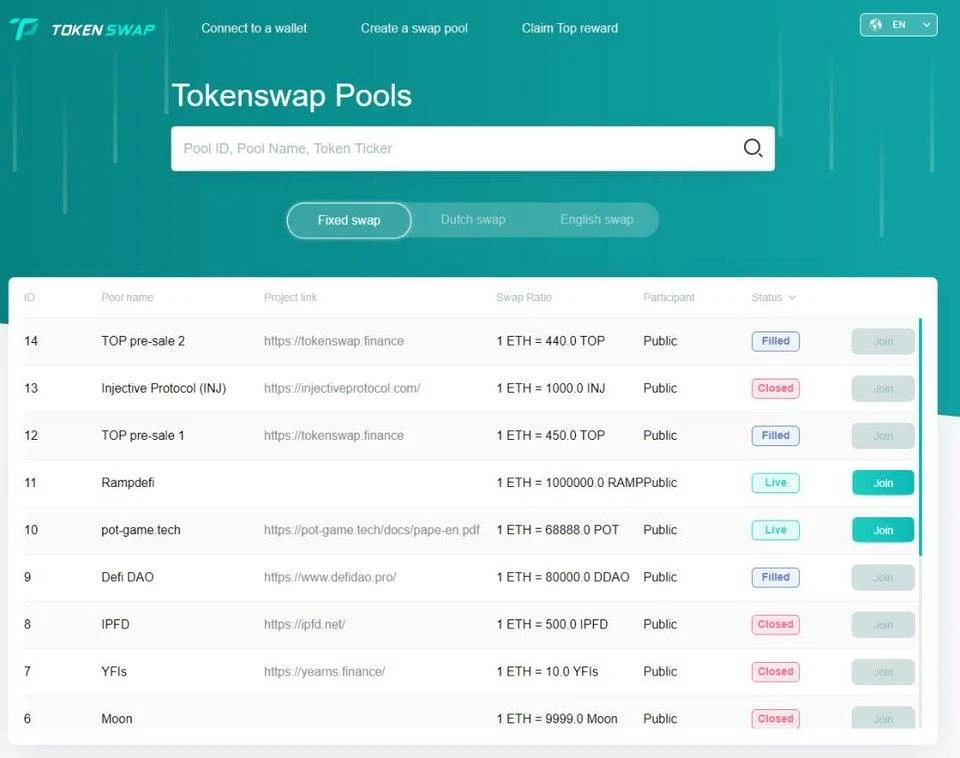Viewport: 960px width, 758px height.
Task: Click Closed status of Injective Protocol
Action: pos(775,388)
